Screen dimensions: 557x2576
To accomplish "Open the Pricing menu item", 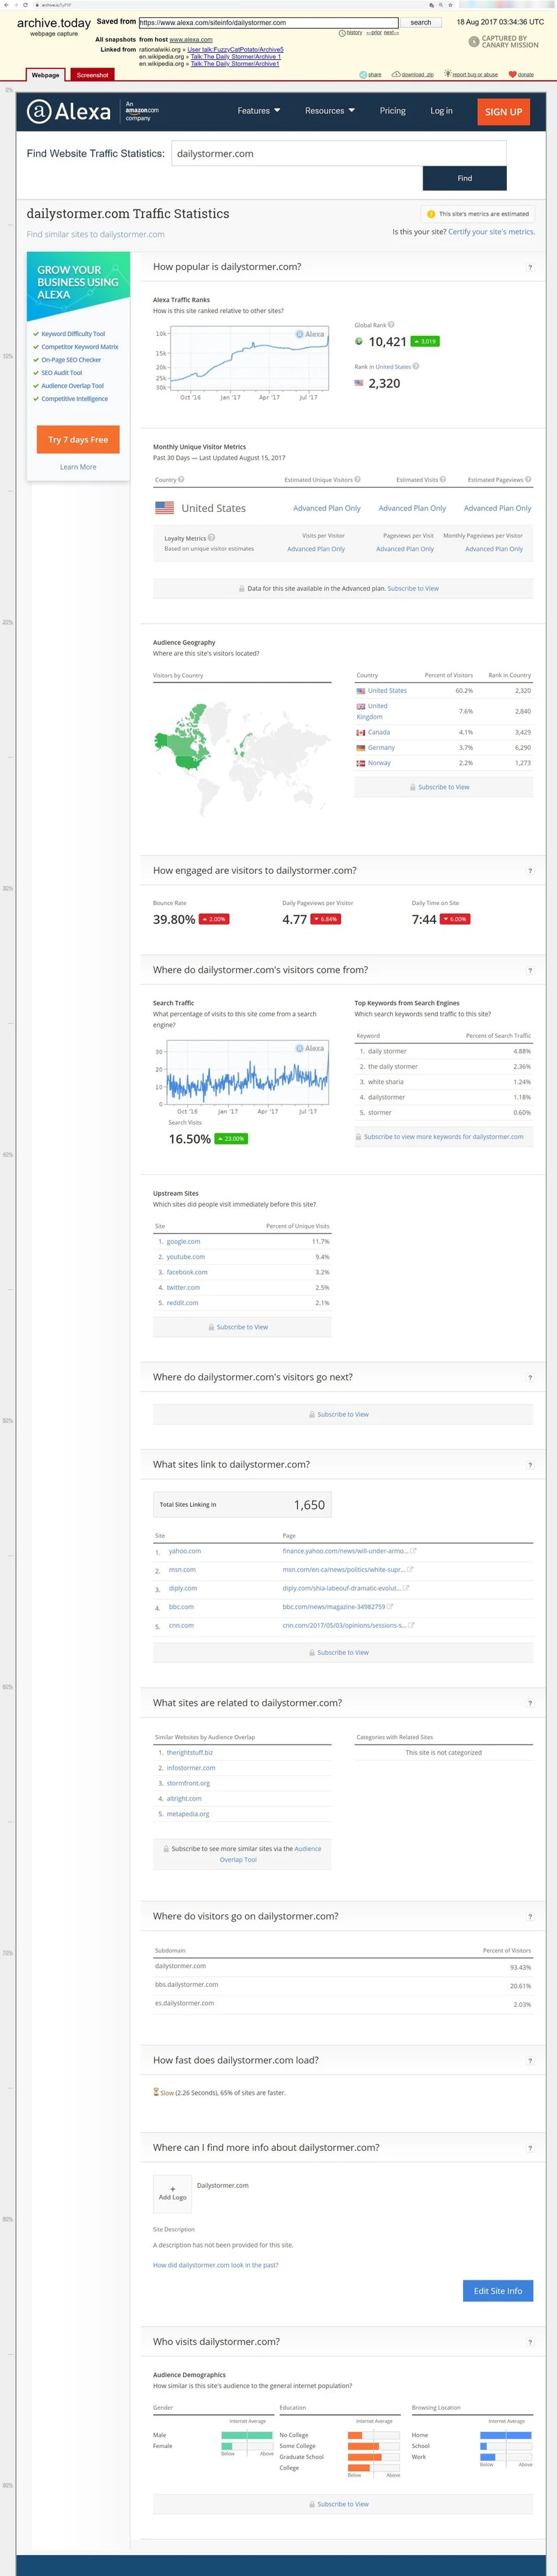I will (393, 111).
